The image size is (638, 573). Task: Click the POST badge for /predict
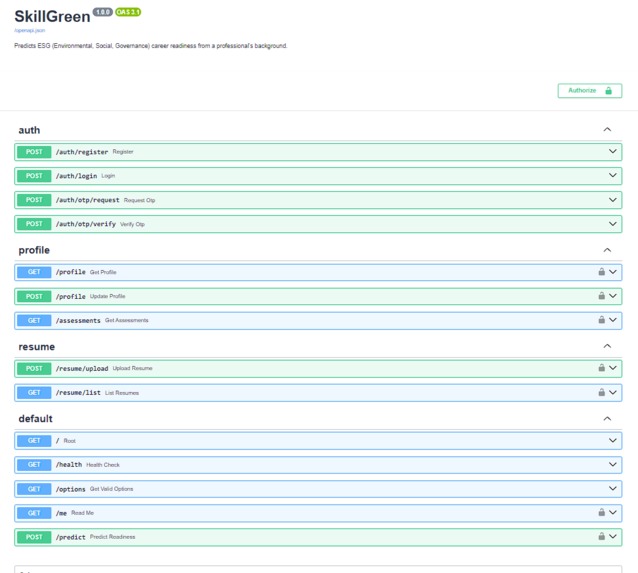pos(34,537)
